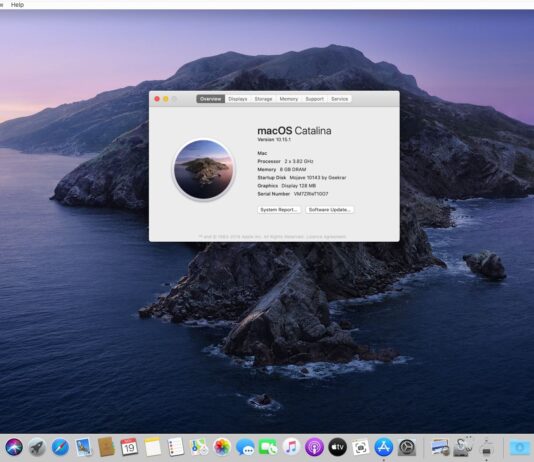Switch to the Memory tab
The image size is (534, 462).
point(289,99)
